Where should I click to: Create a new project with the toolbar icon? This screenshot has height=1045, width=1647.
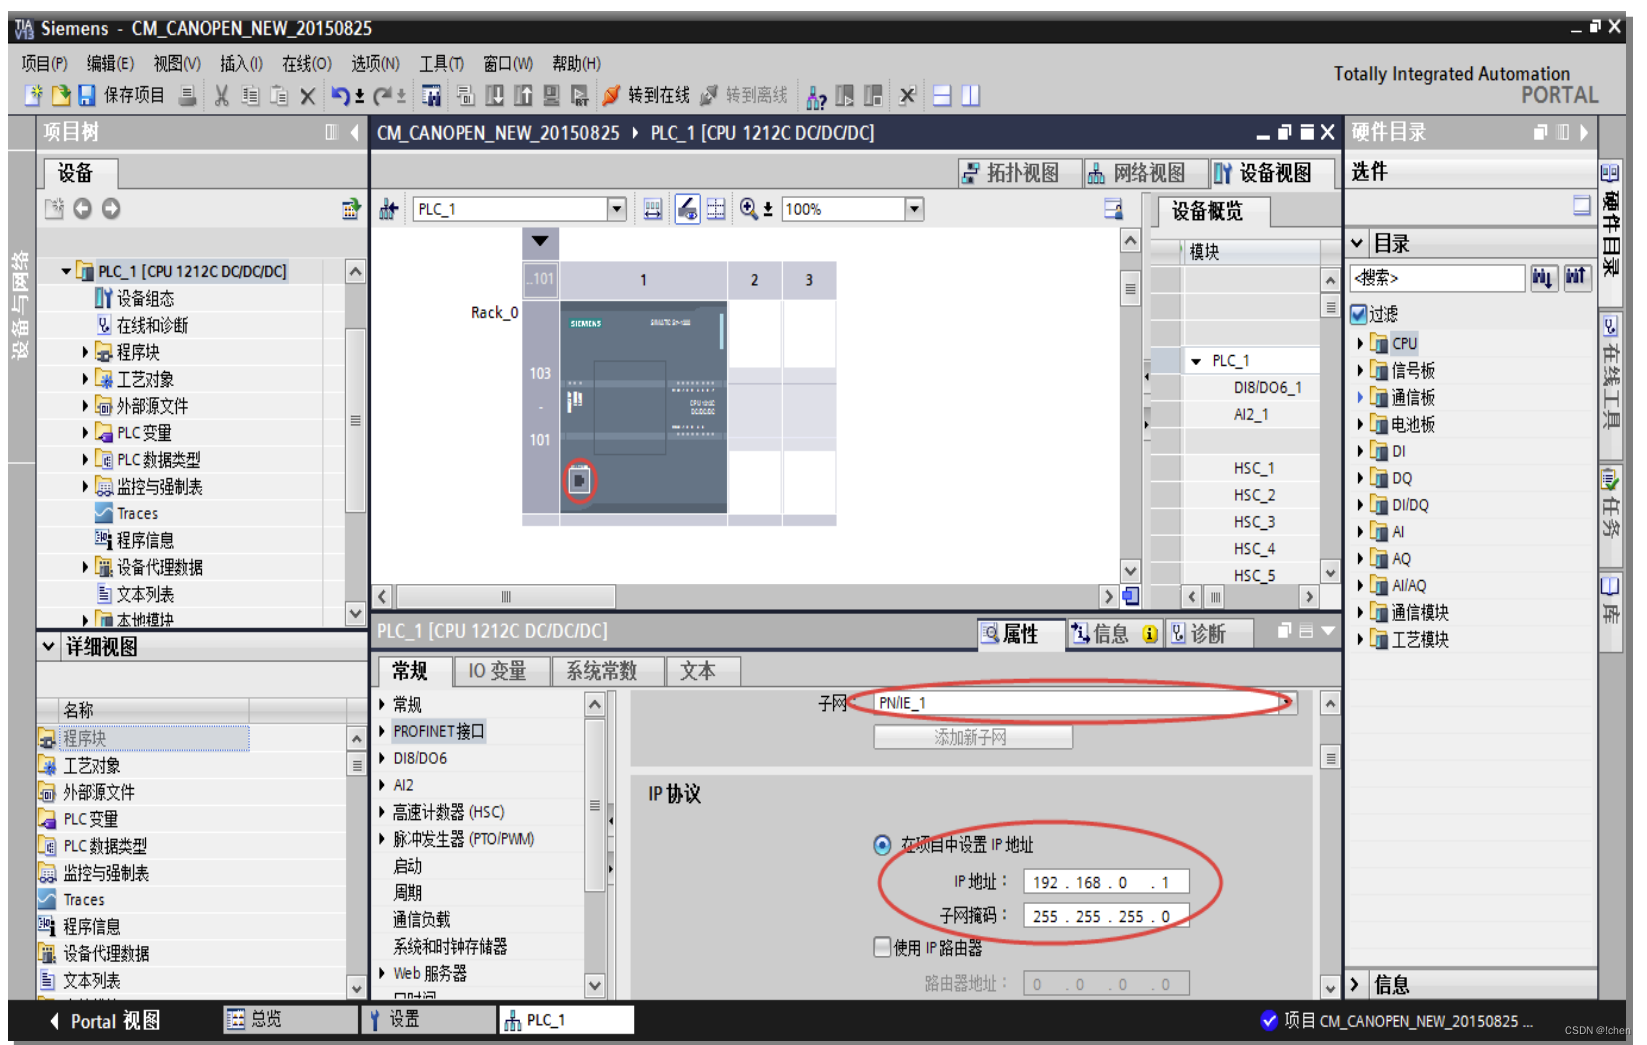pos(34,95)
